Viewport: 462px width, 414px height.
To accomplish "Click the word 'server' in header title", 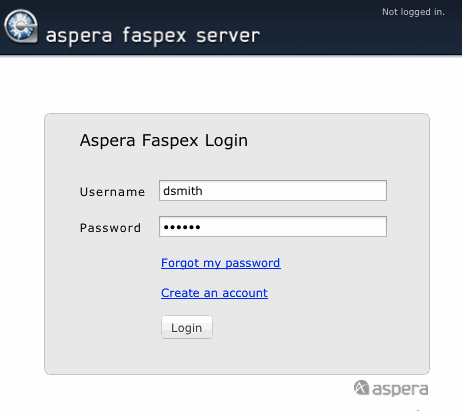I will (228, 36).
